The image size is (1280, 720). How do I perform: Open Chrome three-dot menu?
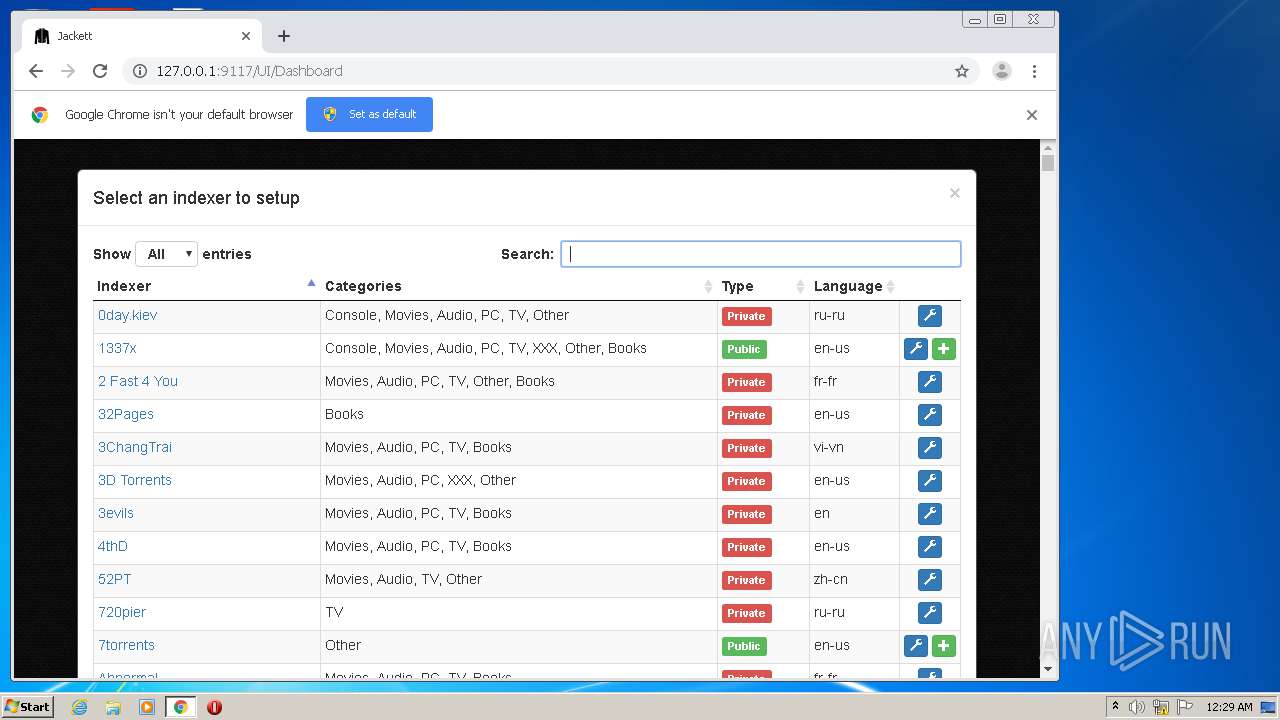point(1034,71)
